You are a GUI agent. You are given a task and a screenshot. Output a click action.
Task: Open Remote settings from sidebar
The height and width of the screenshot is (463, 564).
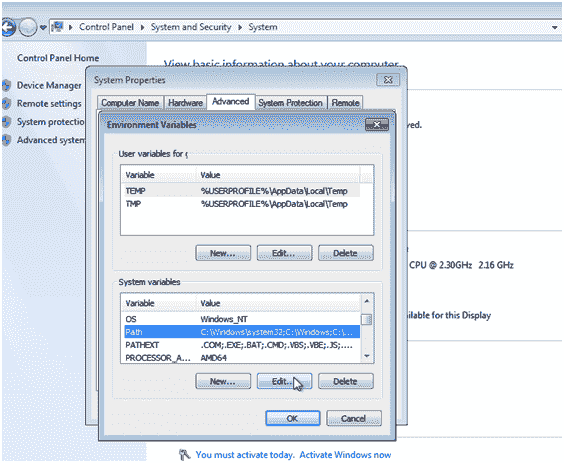pos(49,104)
